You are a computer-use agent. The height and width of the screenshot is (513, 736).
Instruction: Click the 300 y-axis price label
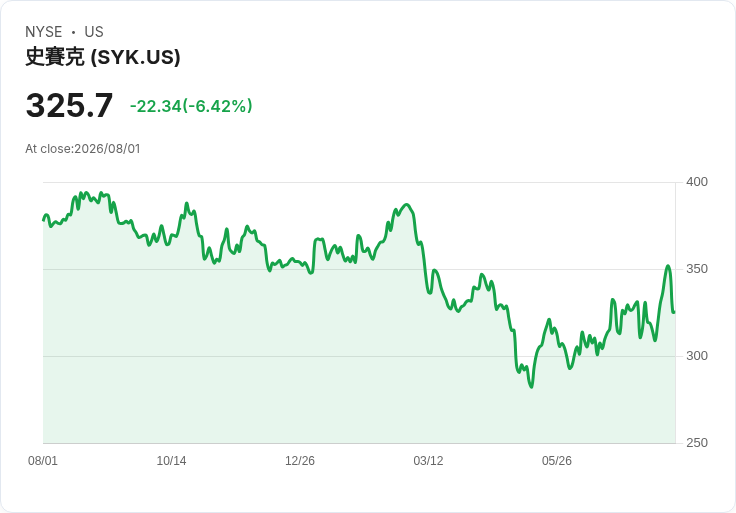pyautogui.click(x=697, y=356)
